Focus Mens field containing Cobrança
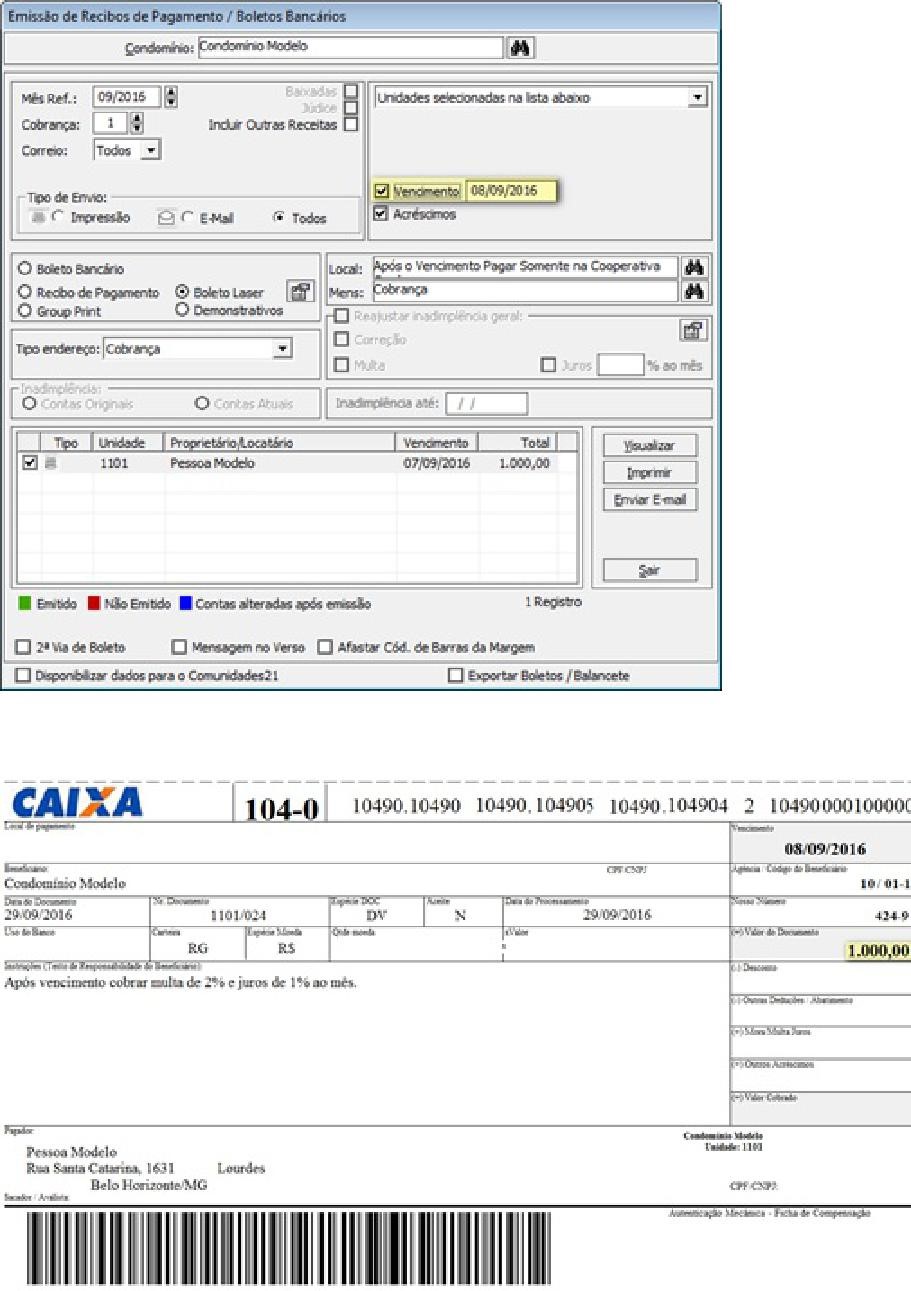 point(524,290)
